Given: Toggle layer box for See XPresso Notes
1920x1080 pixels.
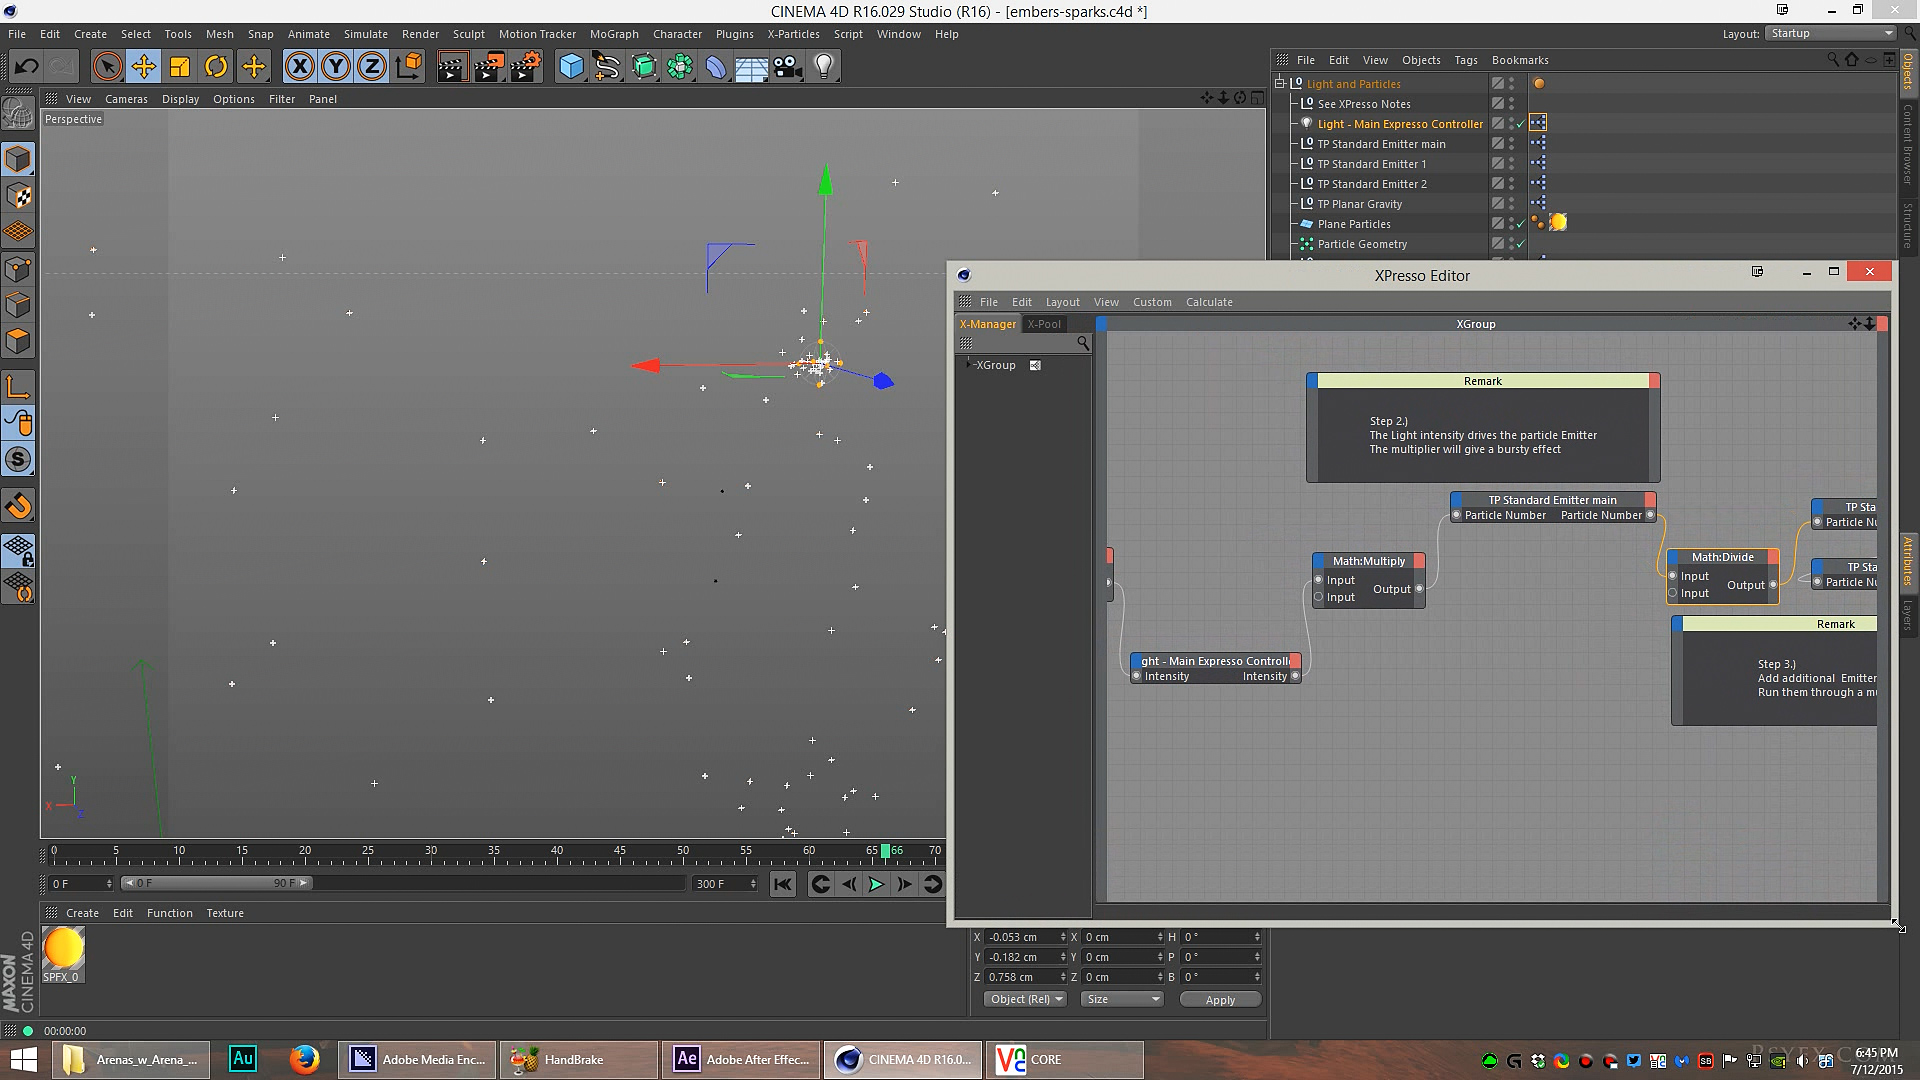Looking at the screenshot, I should coord(1497,104).
